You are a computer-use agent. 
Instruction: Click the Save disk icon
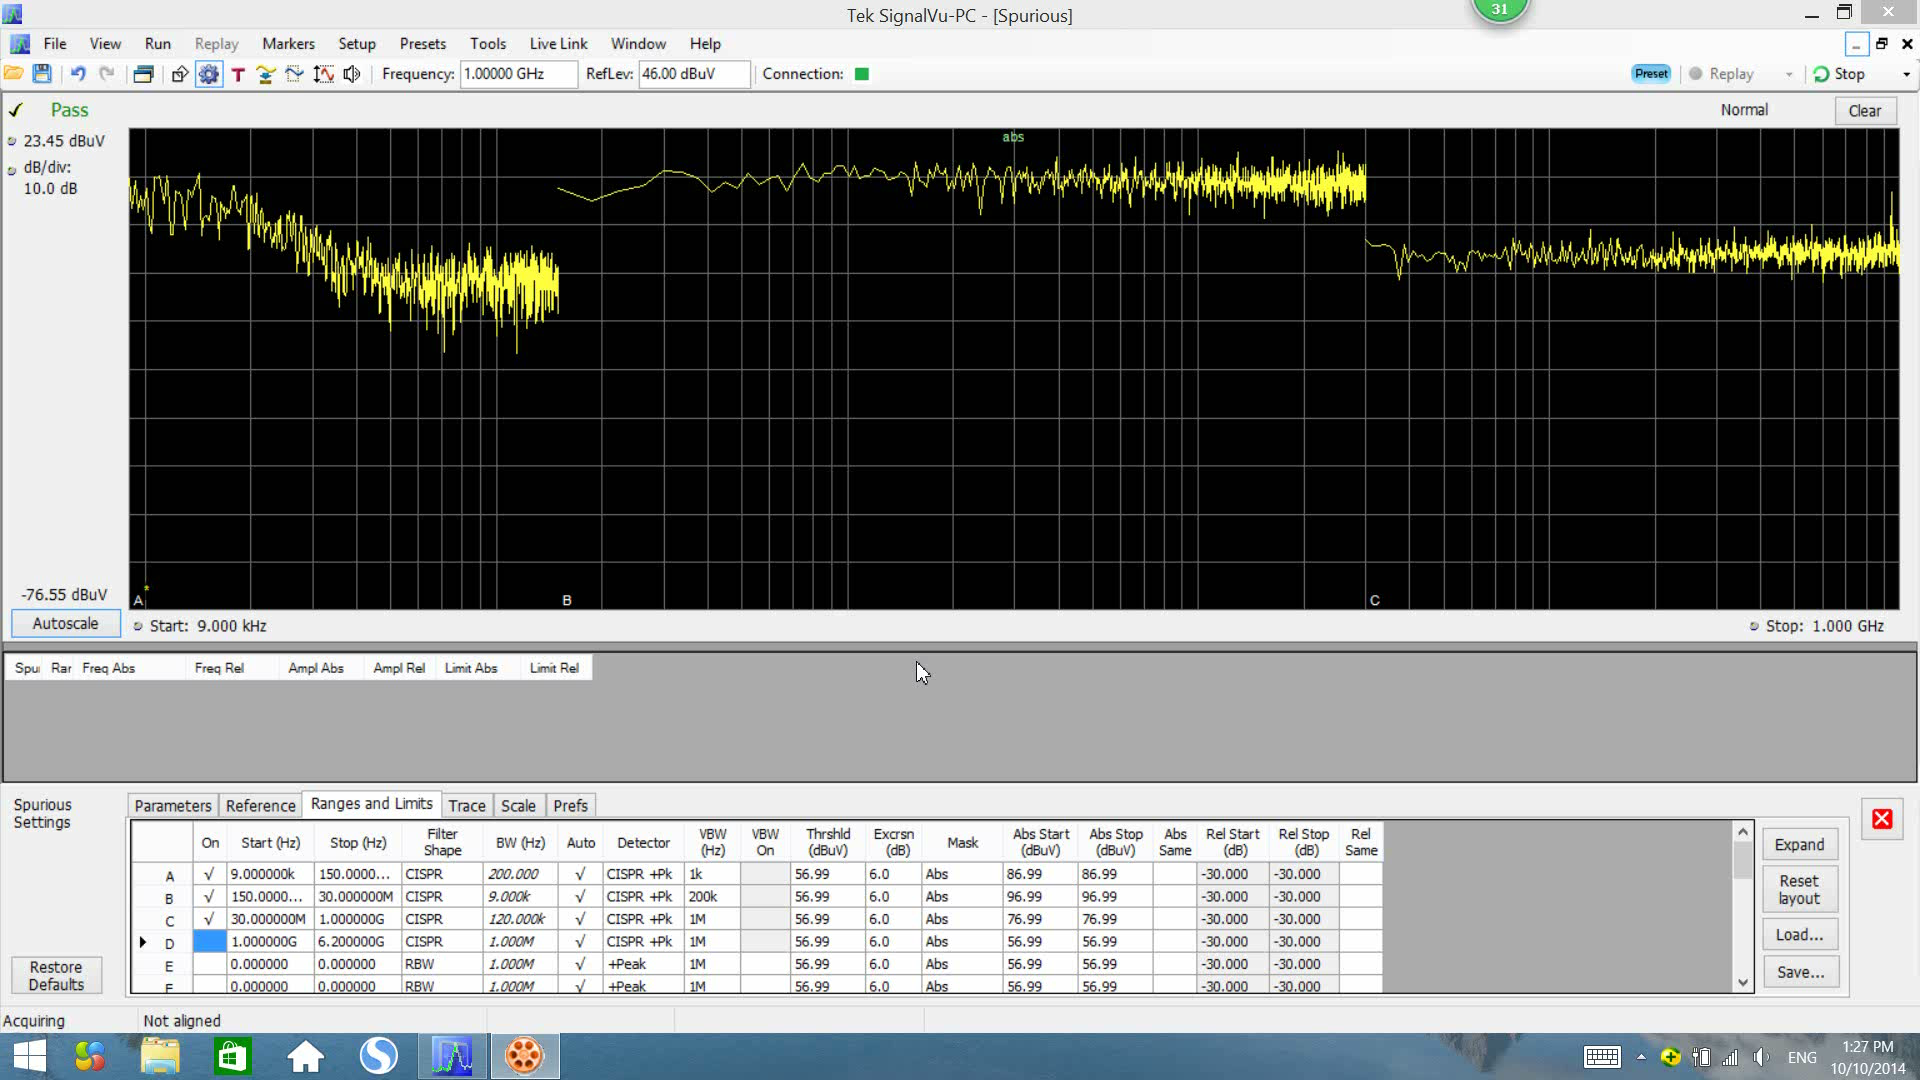point(42,74)
